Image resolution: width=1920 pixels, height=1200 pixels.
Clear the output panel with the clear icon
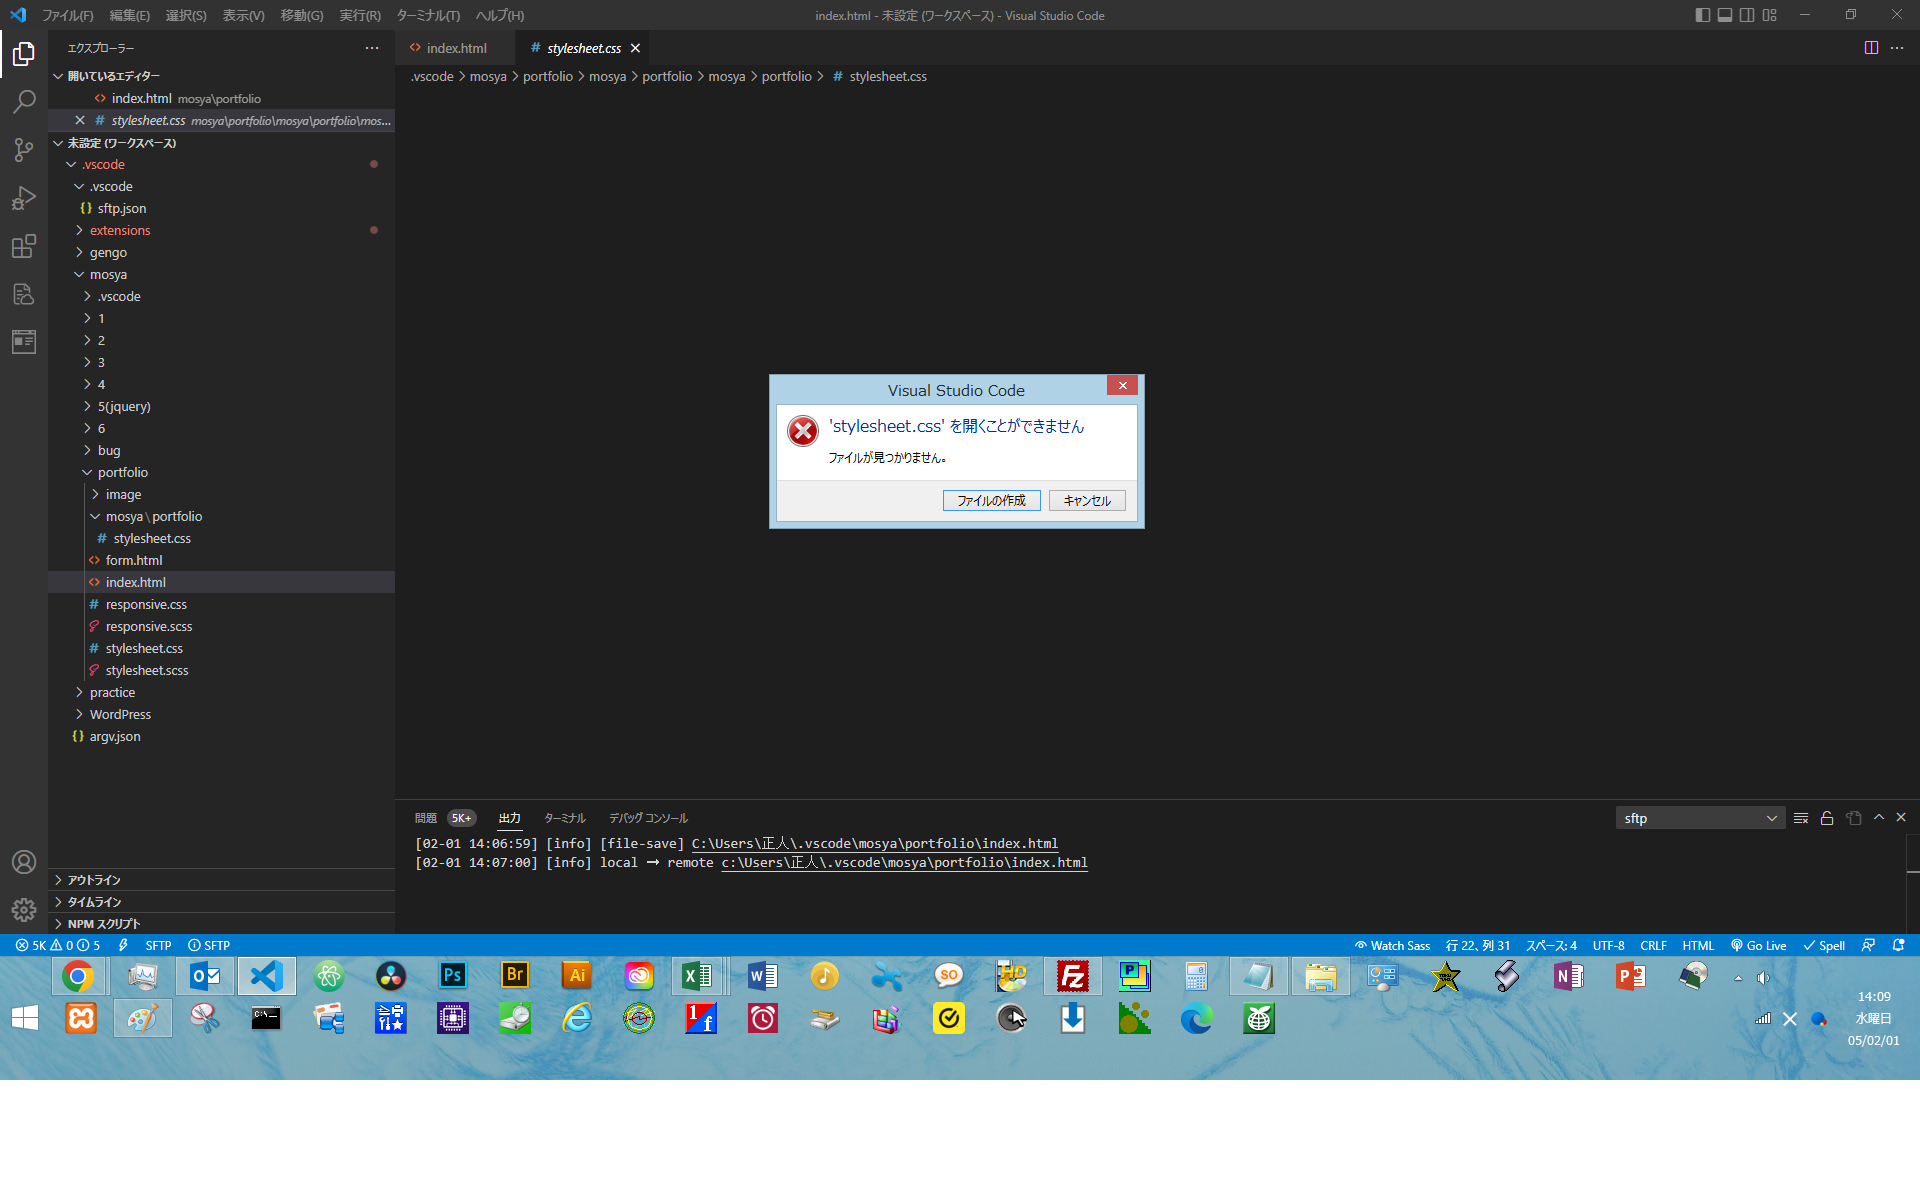(1800, 817)
